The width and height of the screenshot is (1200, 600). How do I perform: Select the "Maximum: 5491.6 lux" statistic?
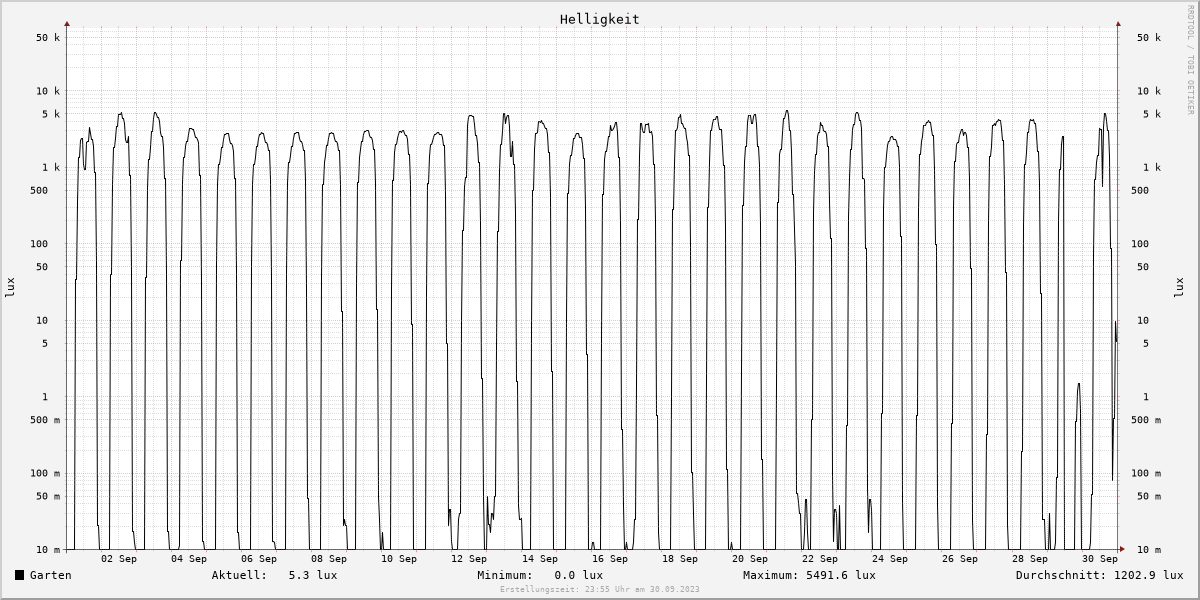tap(809, 575)
